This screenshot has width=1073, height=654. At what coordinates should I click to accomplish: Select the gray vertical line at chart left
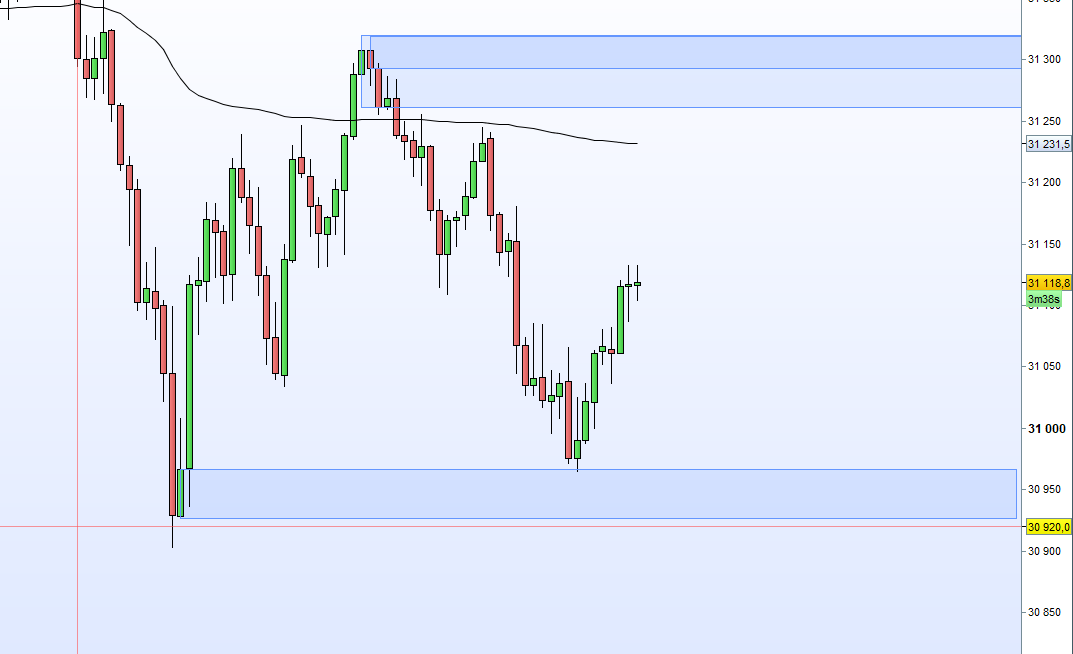coord(77,400)
